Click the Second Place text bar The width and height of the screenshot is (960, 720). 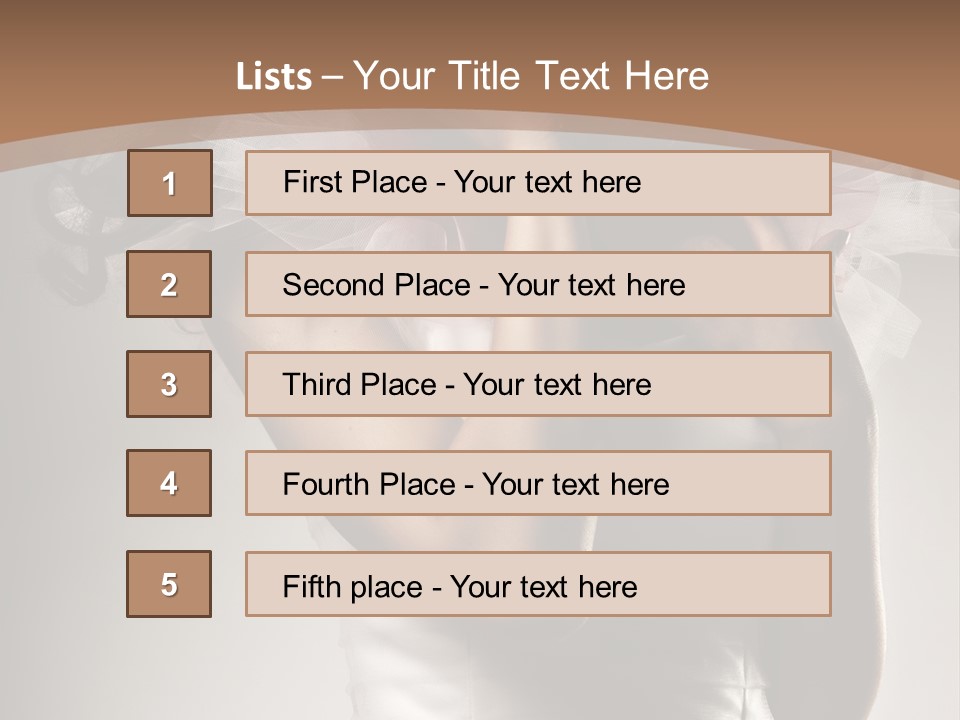point(538,284)
